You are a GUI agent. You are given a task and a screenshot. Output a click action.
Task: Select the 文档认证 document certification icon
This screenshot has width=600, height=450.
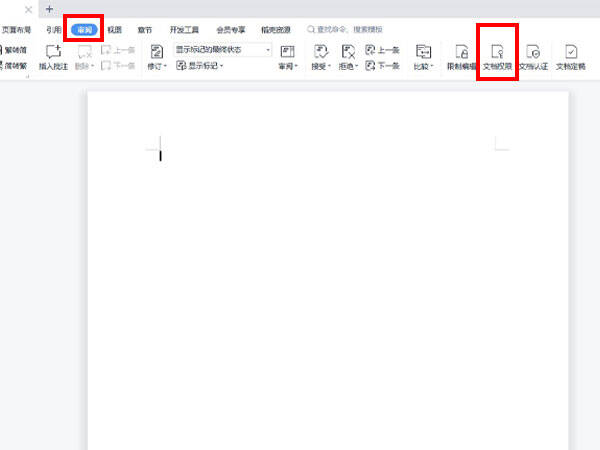(533, 57)
